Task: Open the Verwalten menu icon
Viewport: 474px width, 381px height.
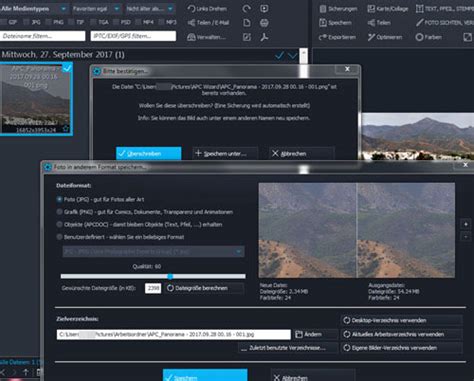Action: click(x=191, y=37)
